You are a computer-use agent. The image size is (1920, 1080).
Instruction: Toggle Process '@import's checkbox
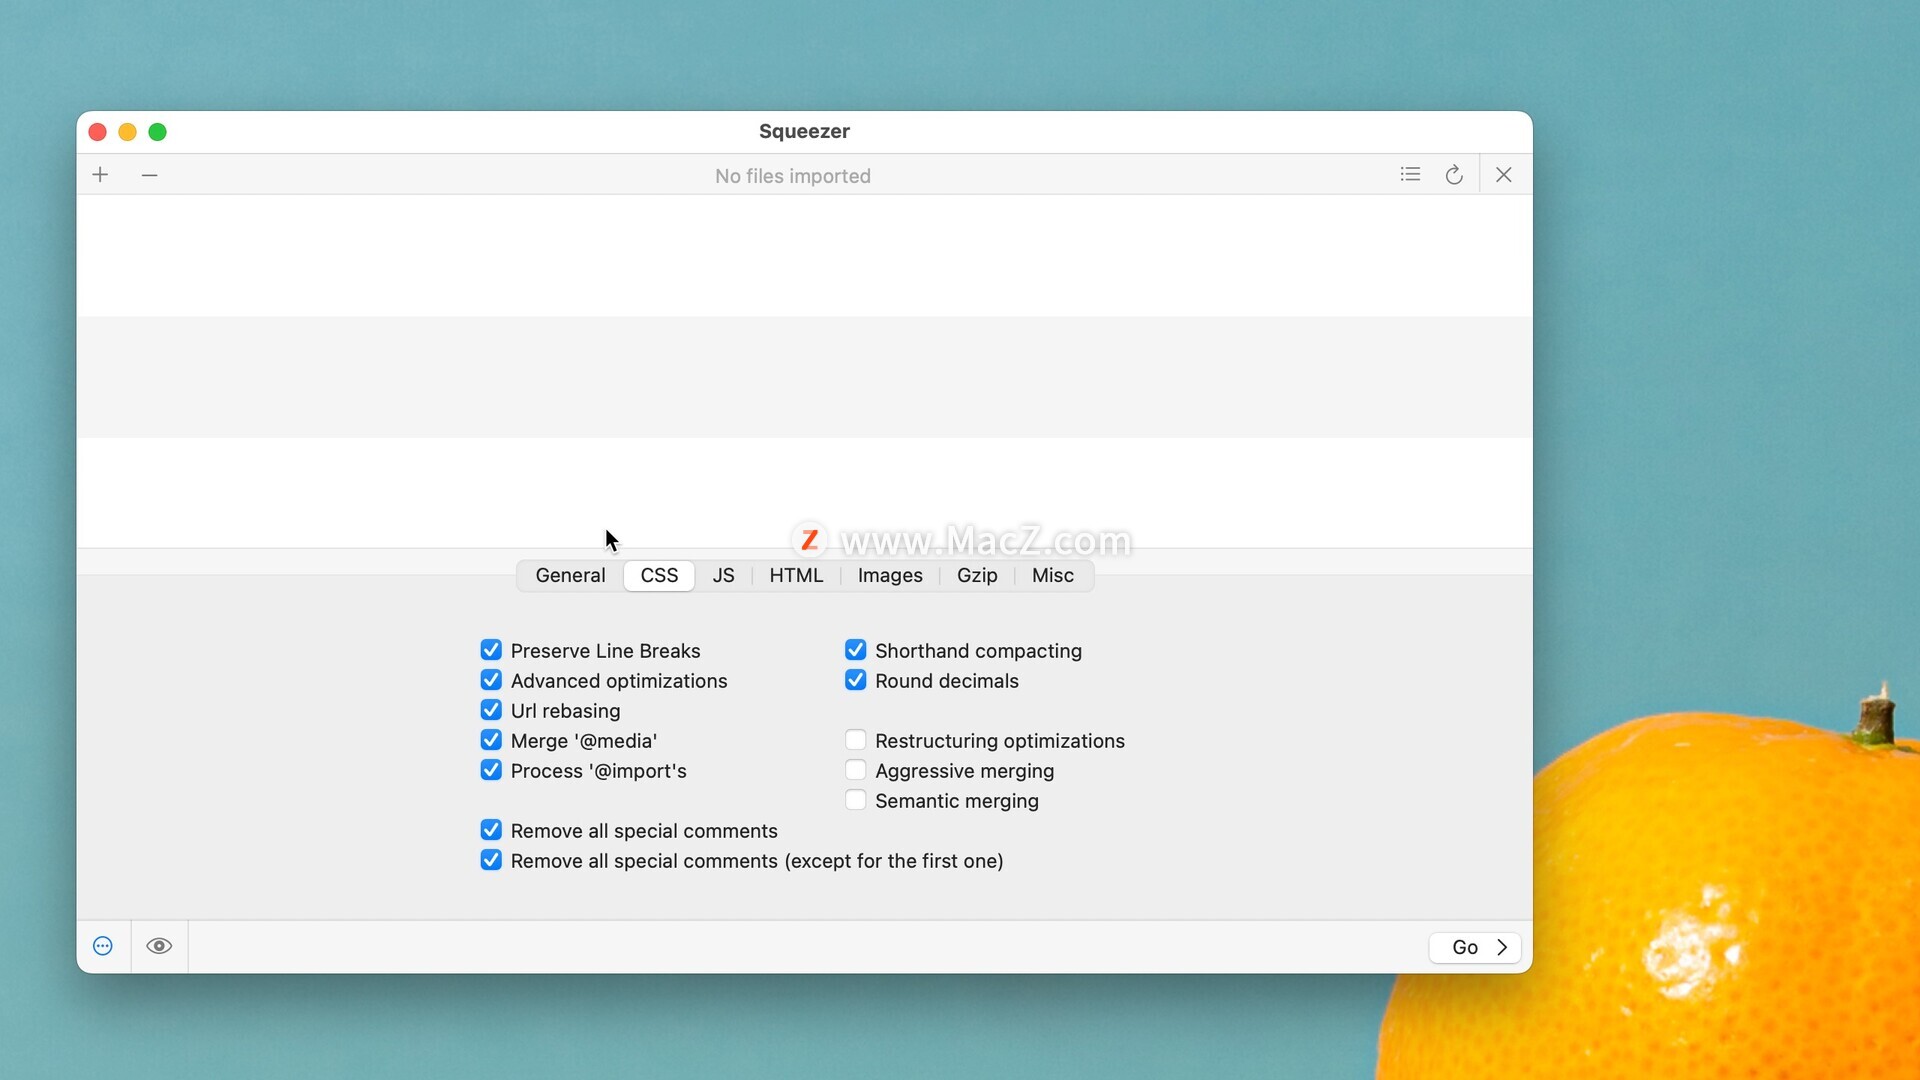pos(491,770)
